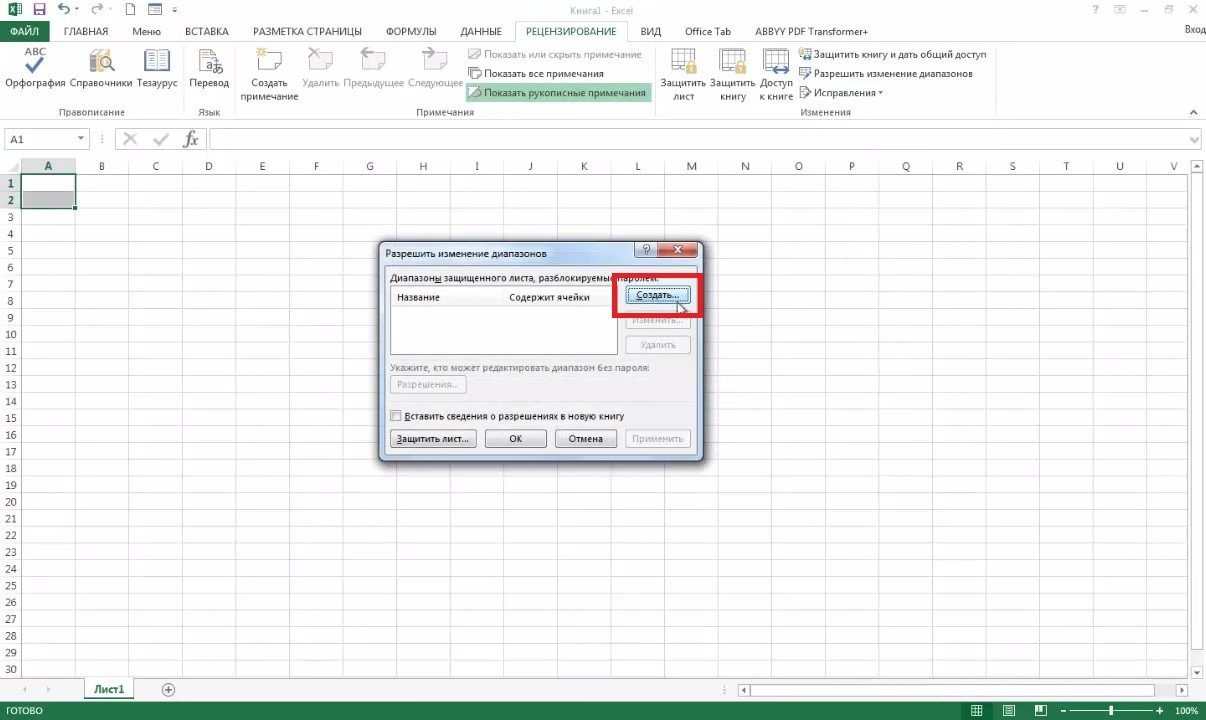Viewport: 1206px width, 720px height.
Task: Открыть Справочники на ленте
Action: tap(100, 70)
